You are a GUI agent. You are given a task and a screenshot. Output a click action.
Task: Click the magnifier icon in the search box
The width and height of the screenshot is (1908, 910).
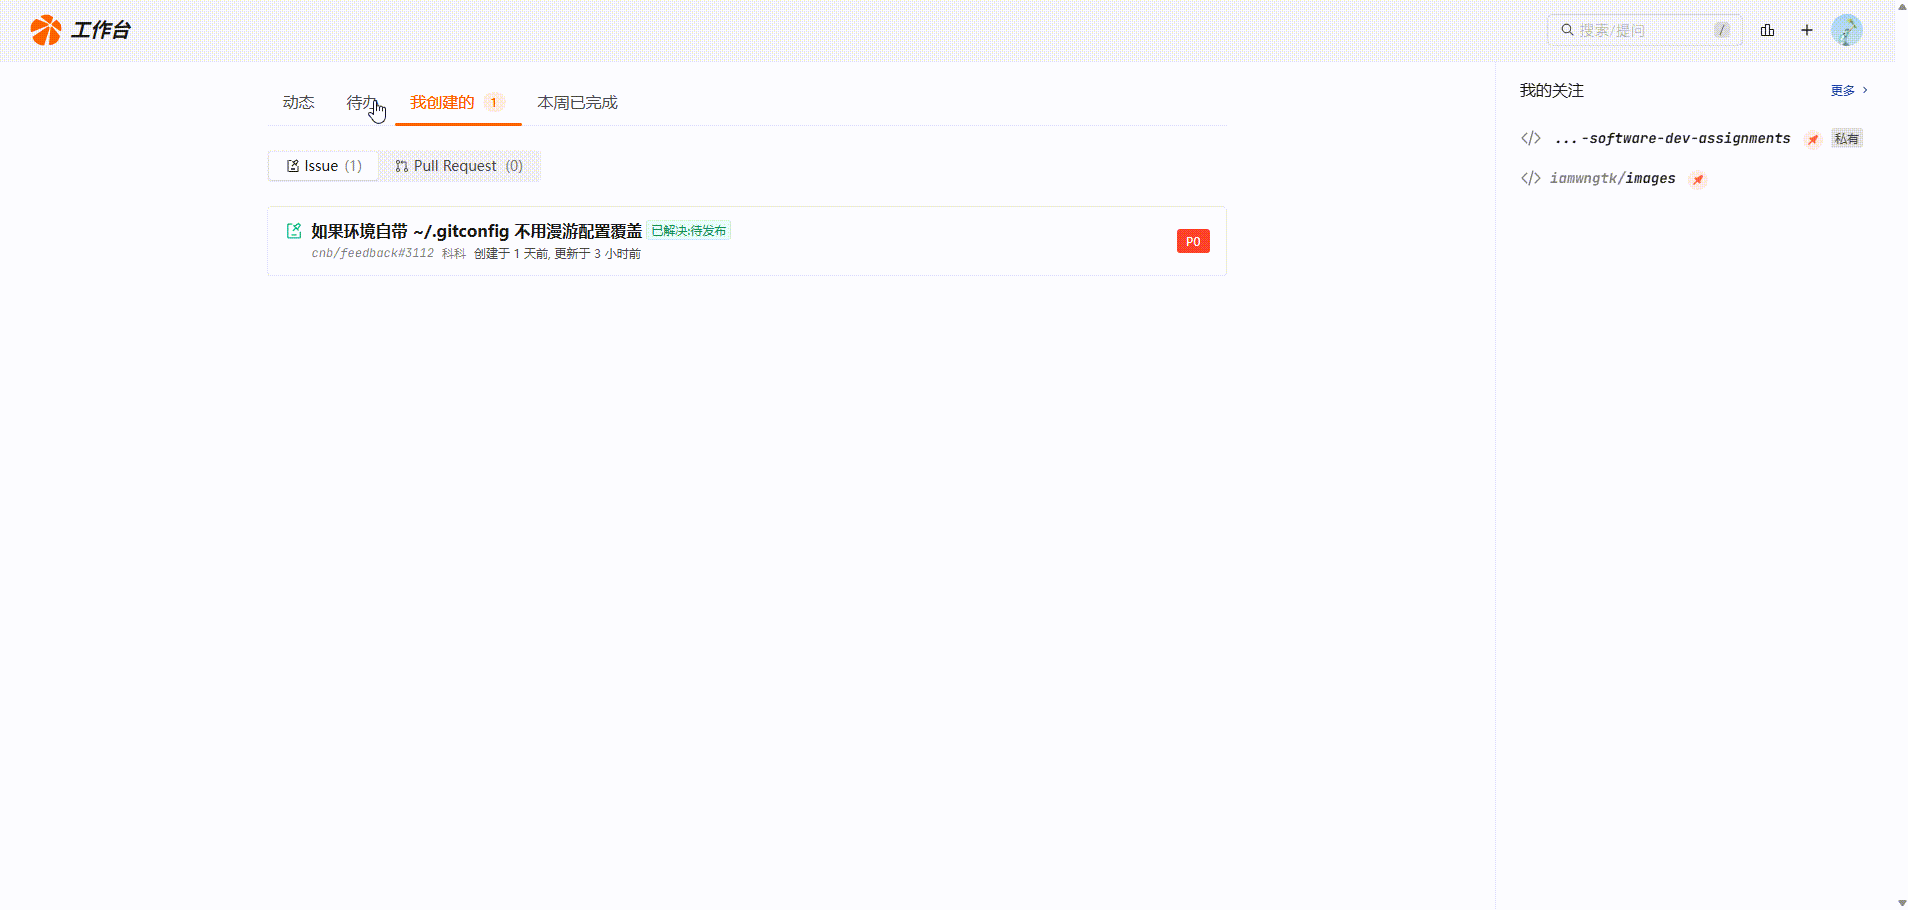[x=1566, y=30]
